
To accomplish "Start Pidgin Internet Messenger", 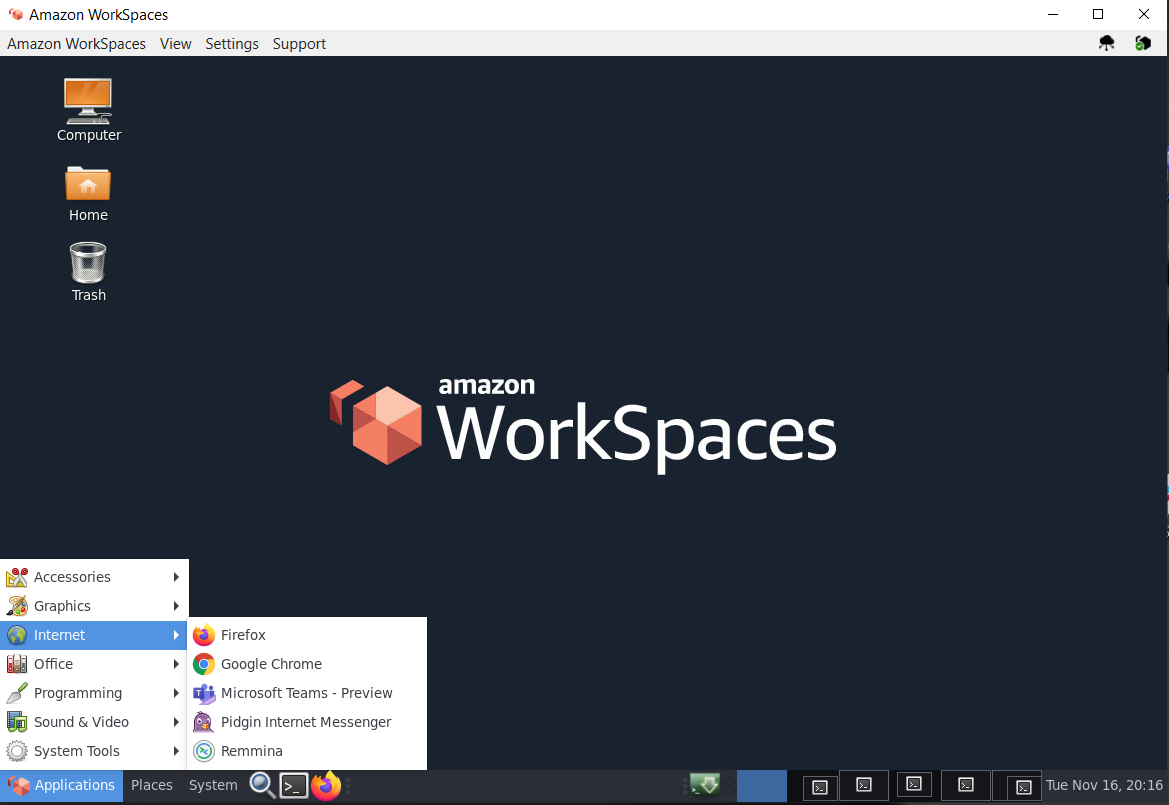I will [x=306, y=722].
